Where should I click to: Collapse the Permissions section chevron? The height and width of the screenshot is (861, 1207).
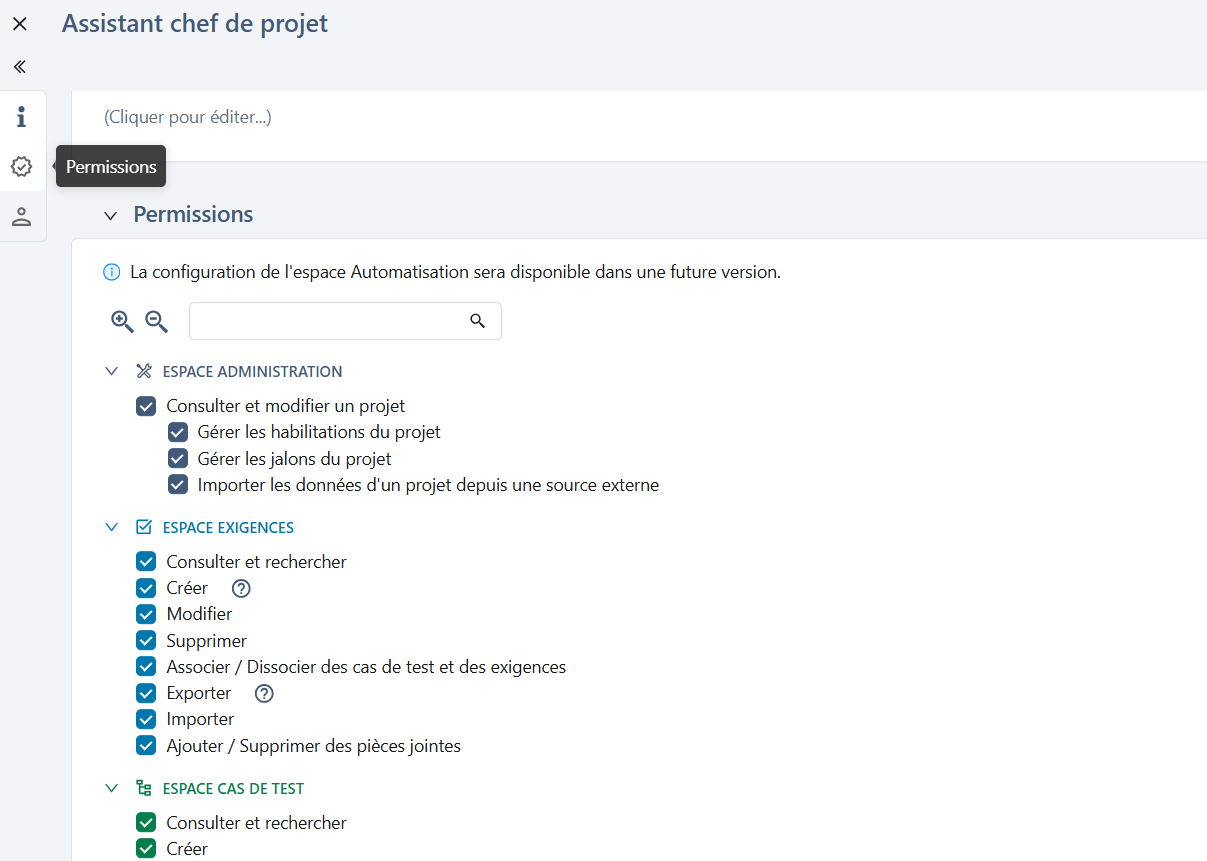pyautogui.click(x=110, y=214)
